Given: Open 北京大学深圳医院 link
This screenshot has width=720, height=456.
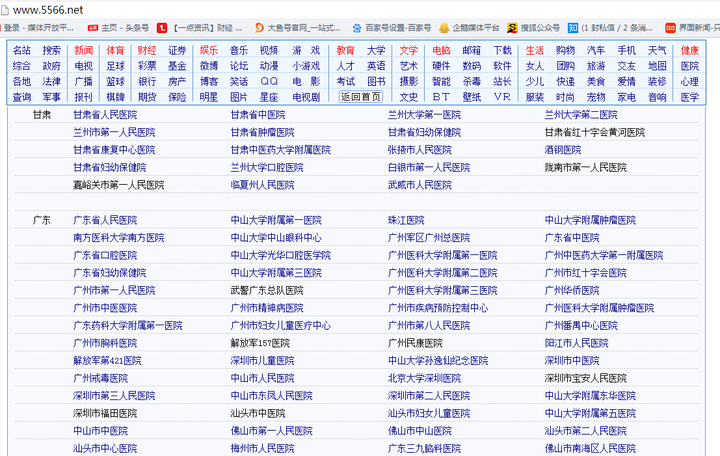Looking at the screenshot, I should tap(424, 378).
